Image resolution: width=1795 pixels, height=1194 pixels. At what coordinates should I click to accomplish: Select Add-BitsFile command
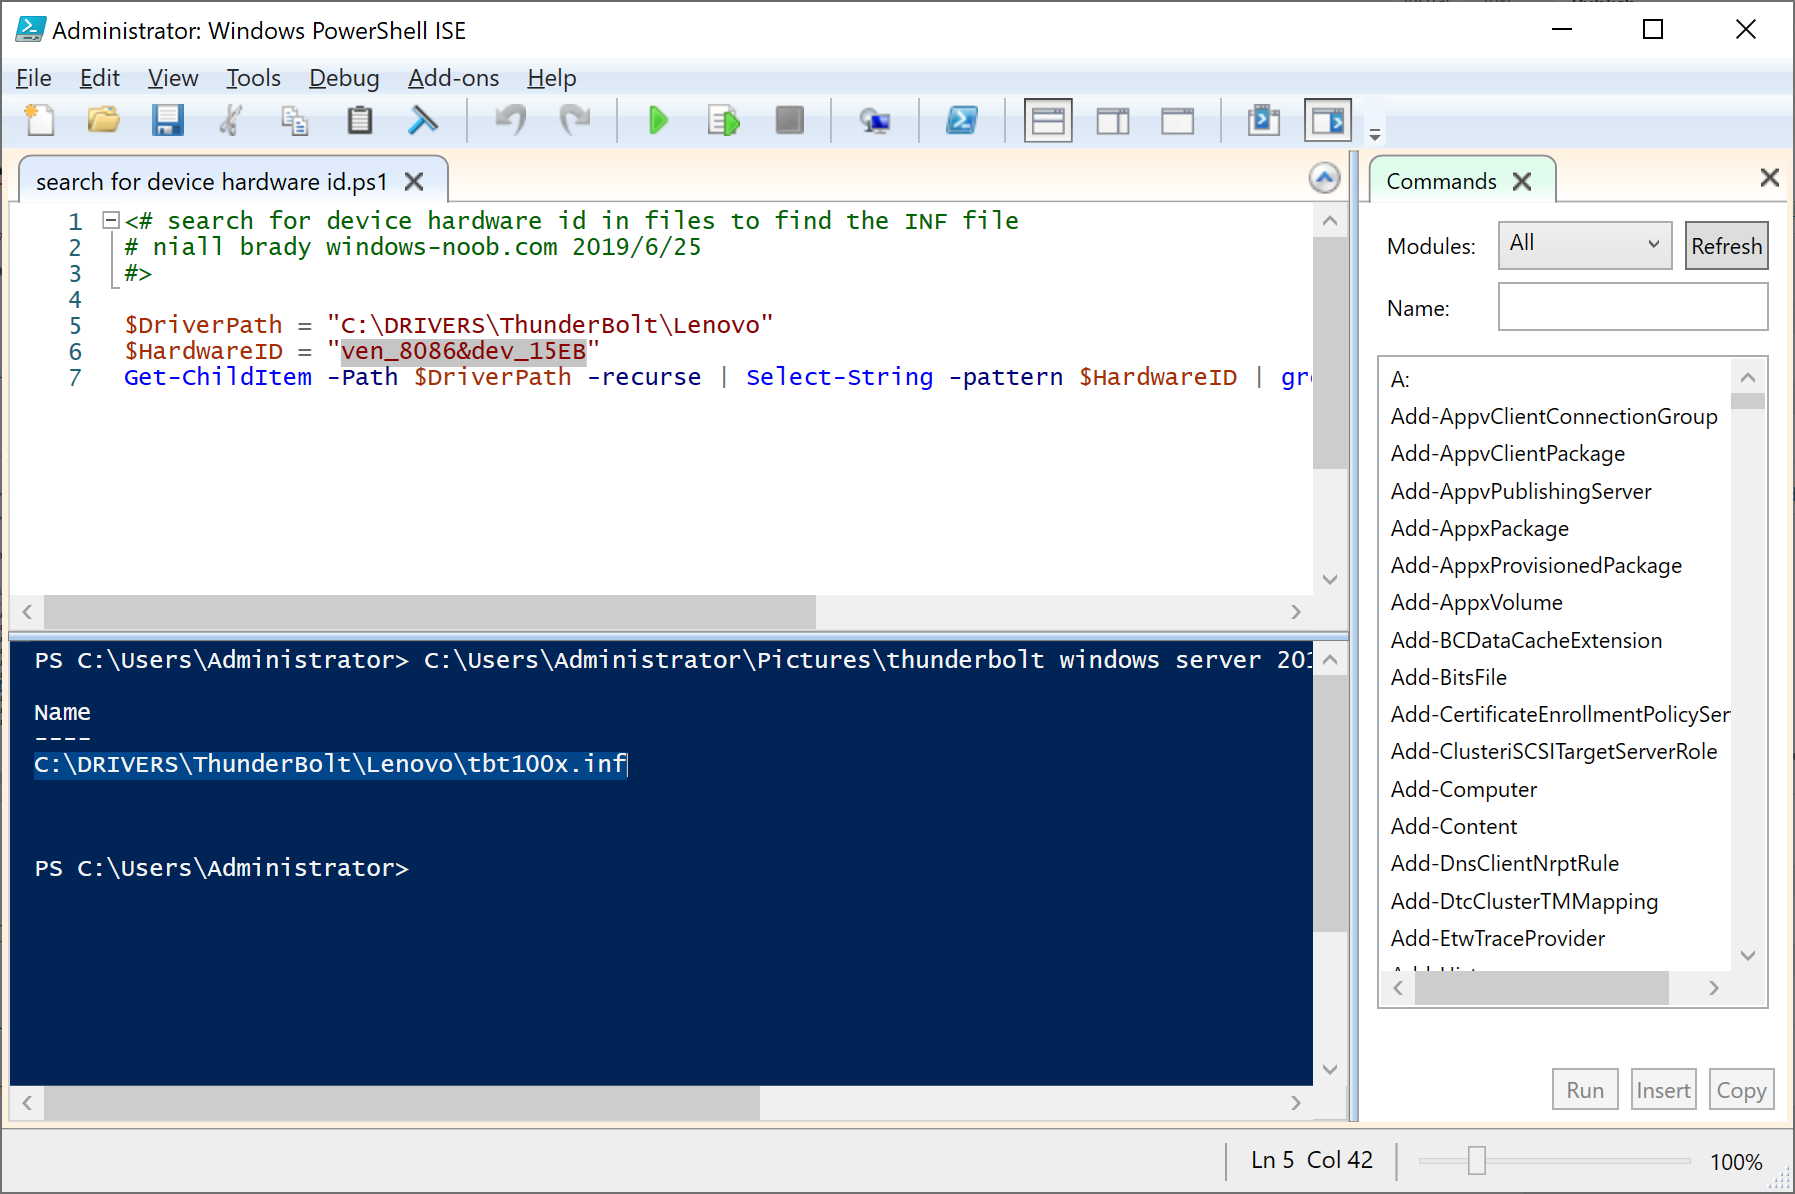tap(1448, 678)
